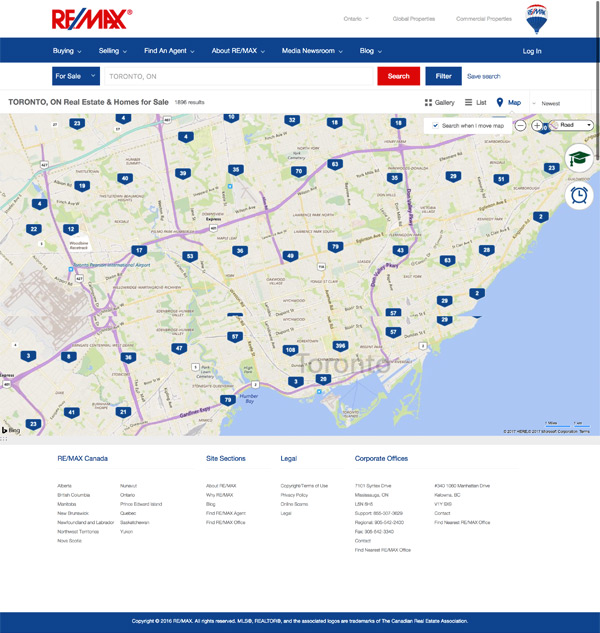Switch to Map view
The width and height of the screenshot is (600, 633).
[509, 103]
